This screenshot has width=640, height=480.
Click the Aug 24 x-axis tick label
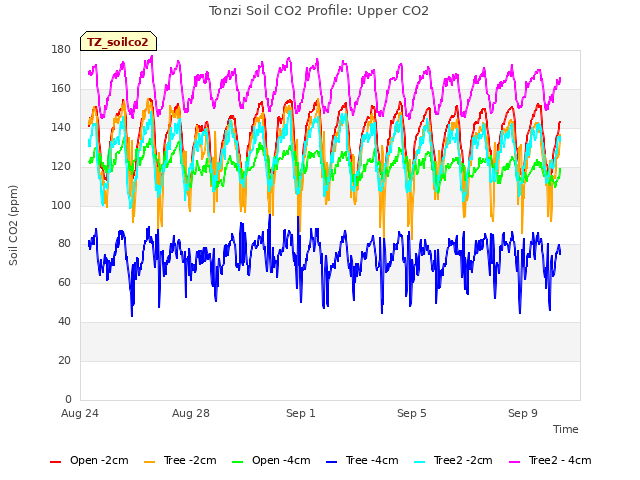[x=80, y=413]
